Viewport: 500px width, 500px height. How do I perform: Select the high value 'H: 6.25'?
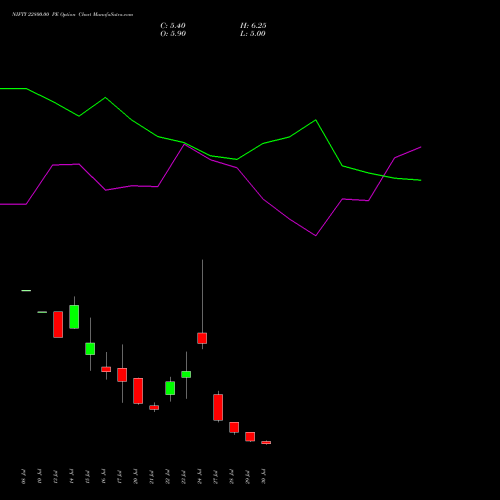253,26
